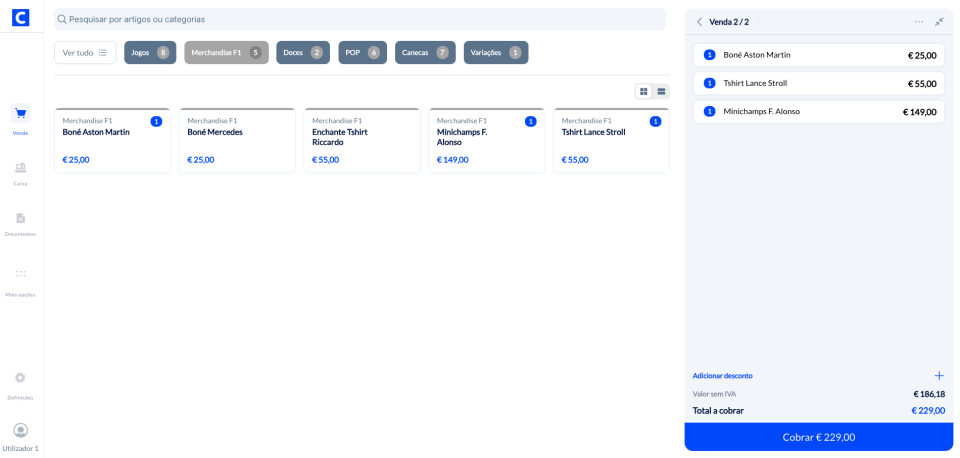Collapse the sale panel with arrows icon
This screenshot has height=458, width=960.
pyautogui.click(x=939, y=22)
